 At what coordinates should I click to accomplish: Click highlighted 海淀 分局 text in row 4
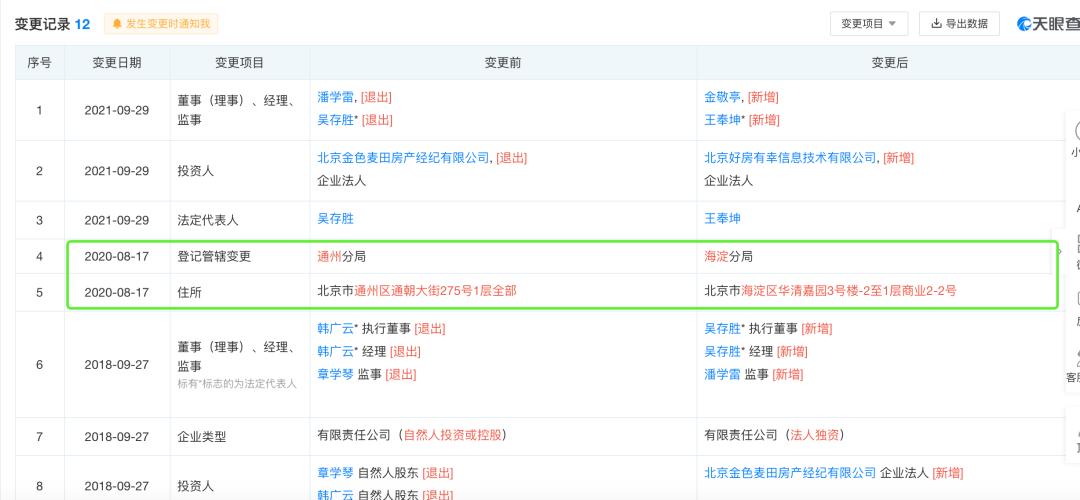[717, 257]
